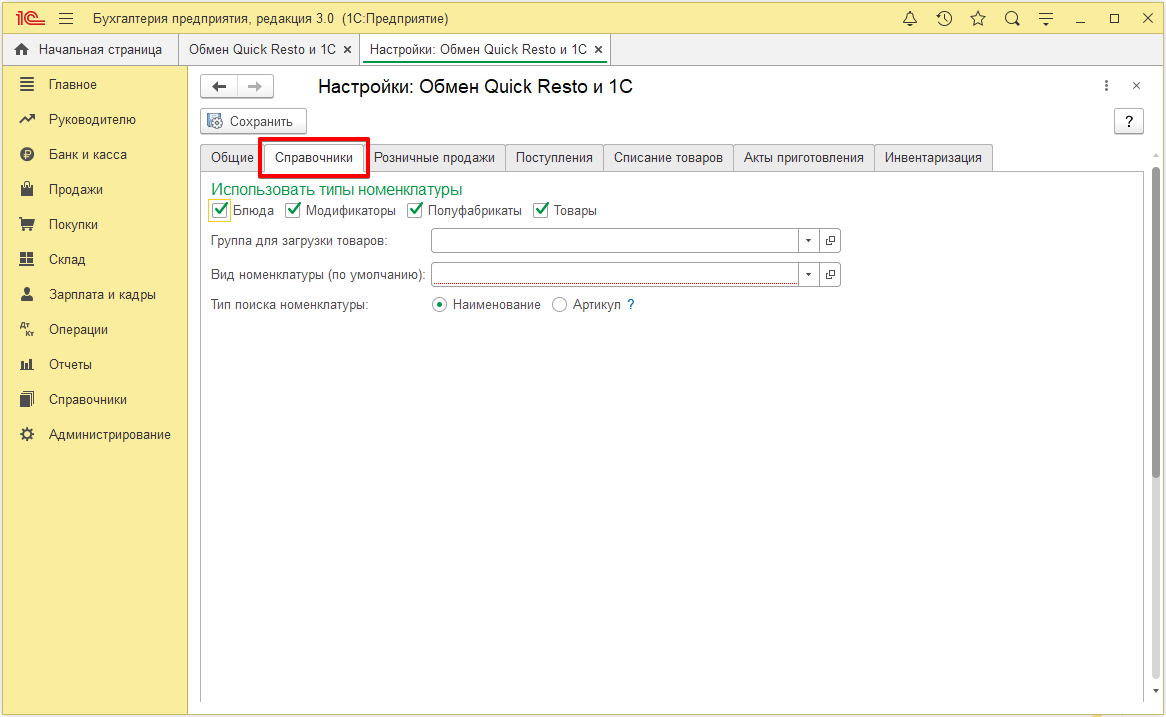Show hint for nomenclature search type
Image resolution: width=1166 pixels, height=717 pixels.
click(631, 304)
